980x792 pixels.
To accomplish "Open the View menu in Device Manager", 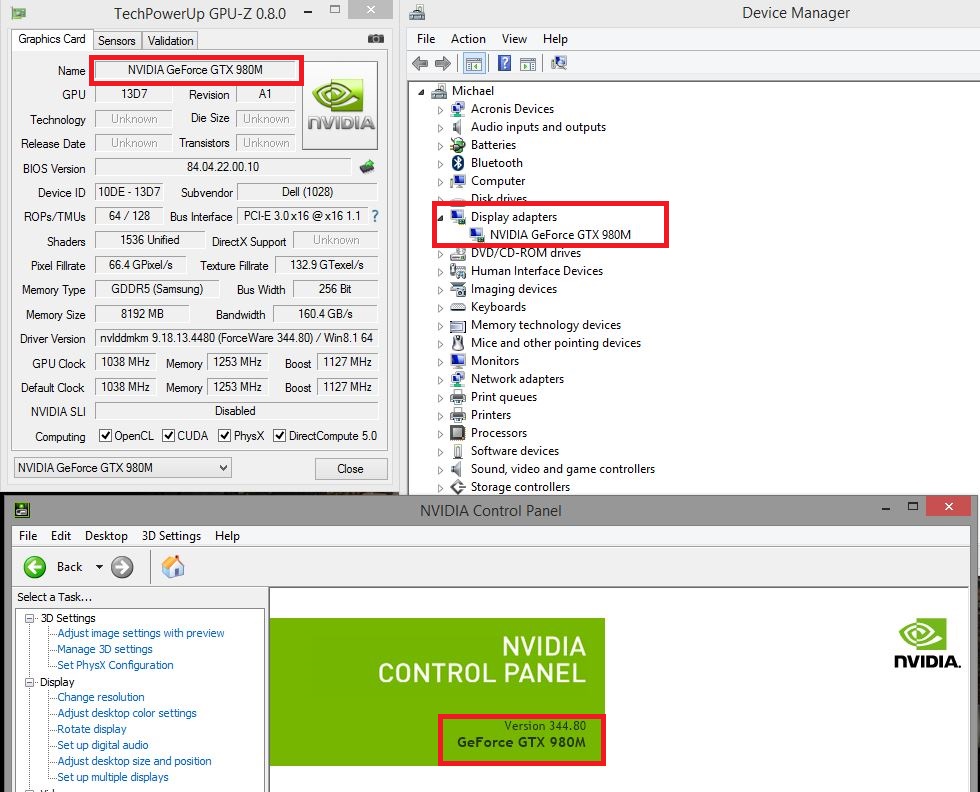I will click(x=514, y=39).
